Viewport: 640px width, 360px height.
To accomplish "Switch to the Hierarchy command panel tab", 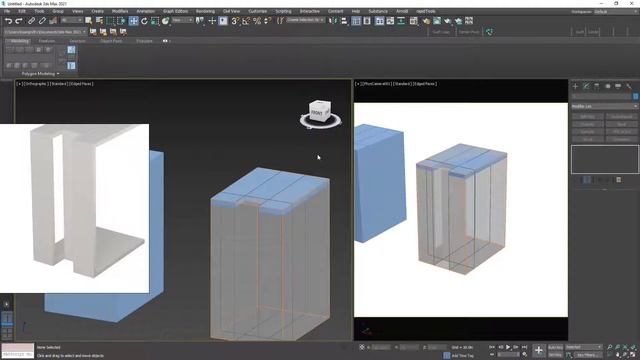I will point(597,86).
